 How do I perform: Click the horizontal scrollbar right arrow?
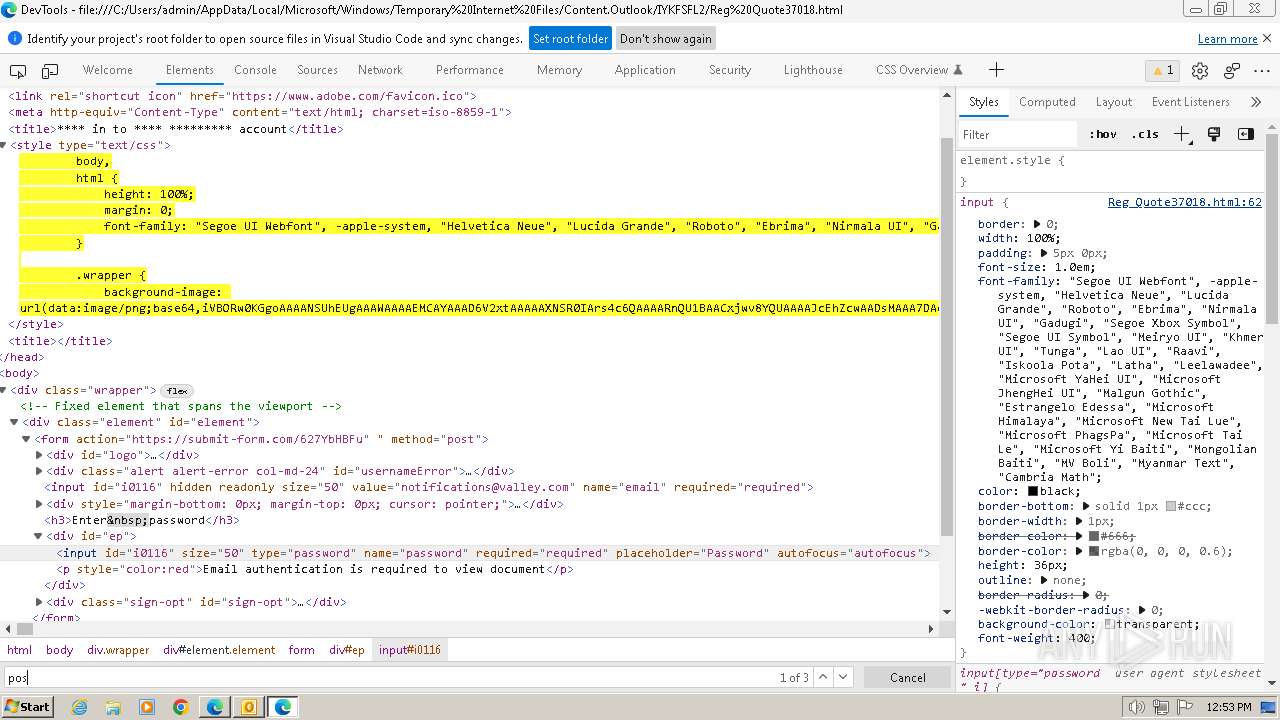[x=931, y=629]
